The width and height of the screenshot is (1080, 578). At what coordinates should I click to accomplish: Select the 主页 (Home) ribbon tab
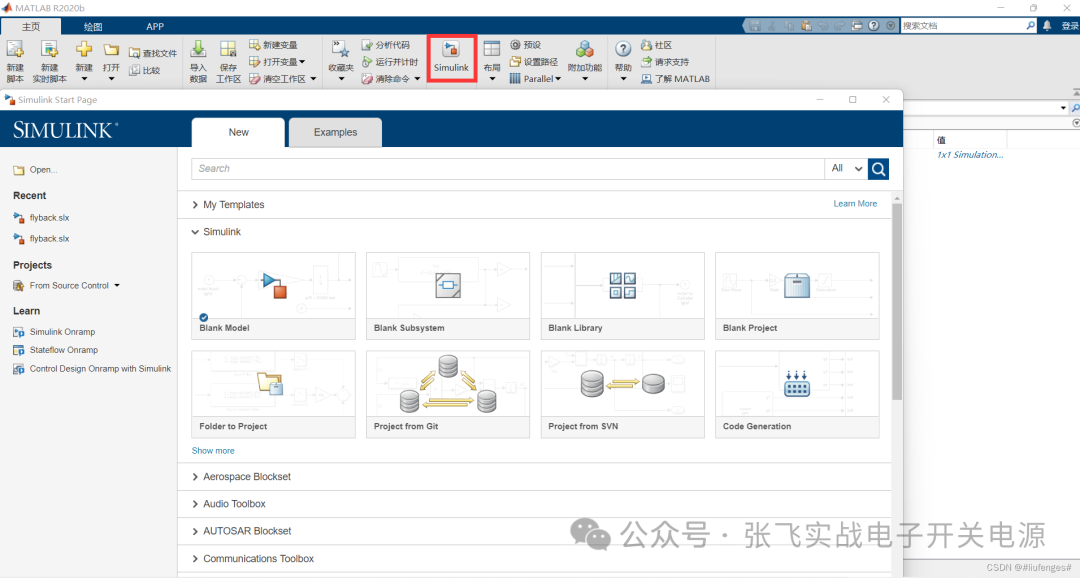[31, 26]
